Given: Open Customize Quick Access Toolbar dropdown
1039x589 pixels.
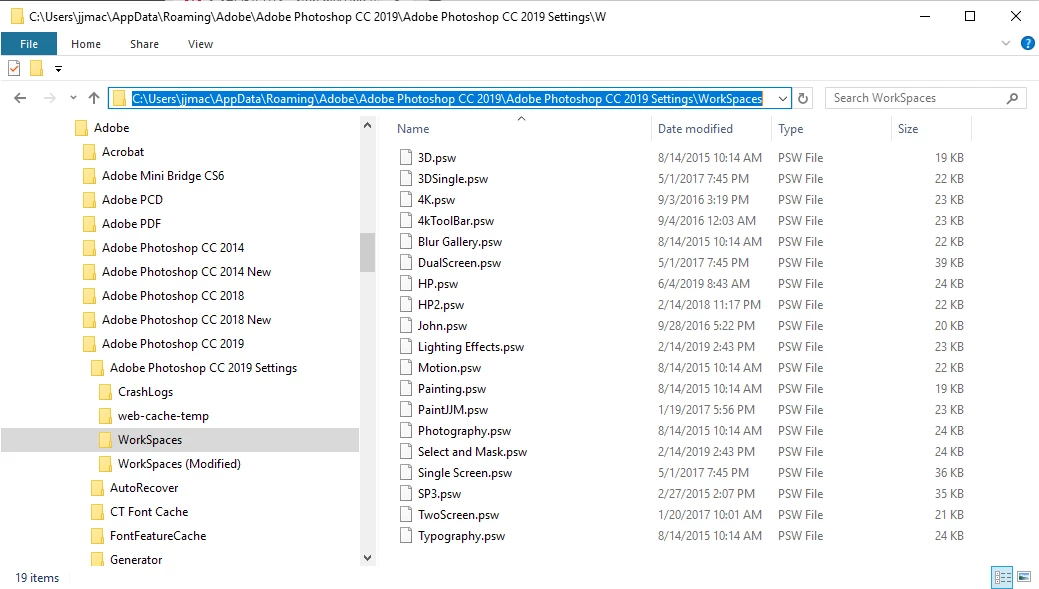Looking at the screenshot, I should tap(58, 69).
